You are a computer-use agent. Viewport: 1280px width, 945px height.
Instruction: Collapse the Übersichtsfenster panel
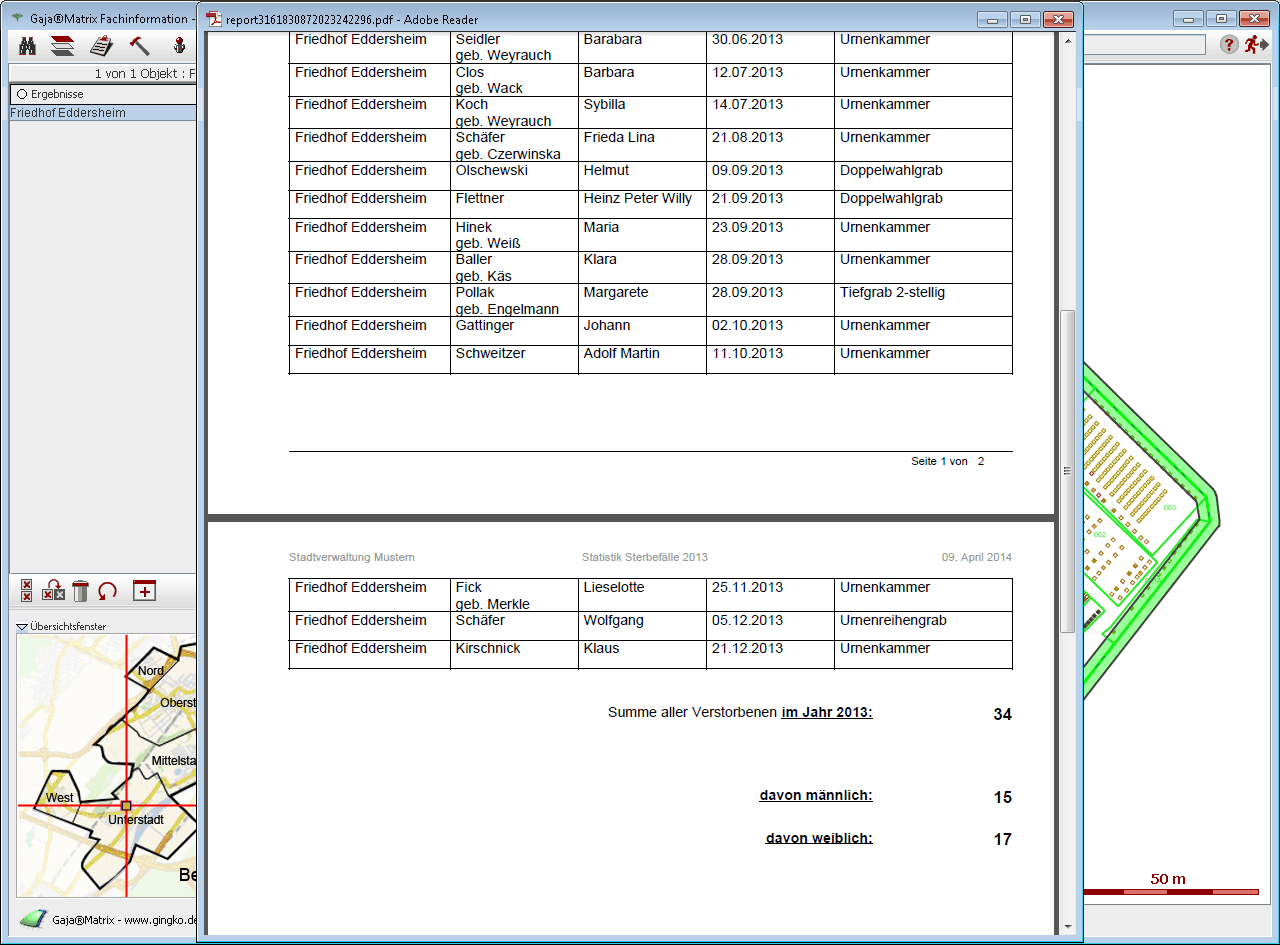(x=22, y=627)
